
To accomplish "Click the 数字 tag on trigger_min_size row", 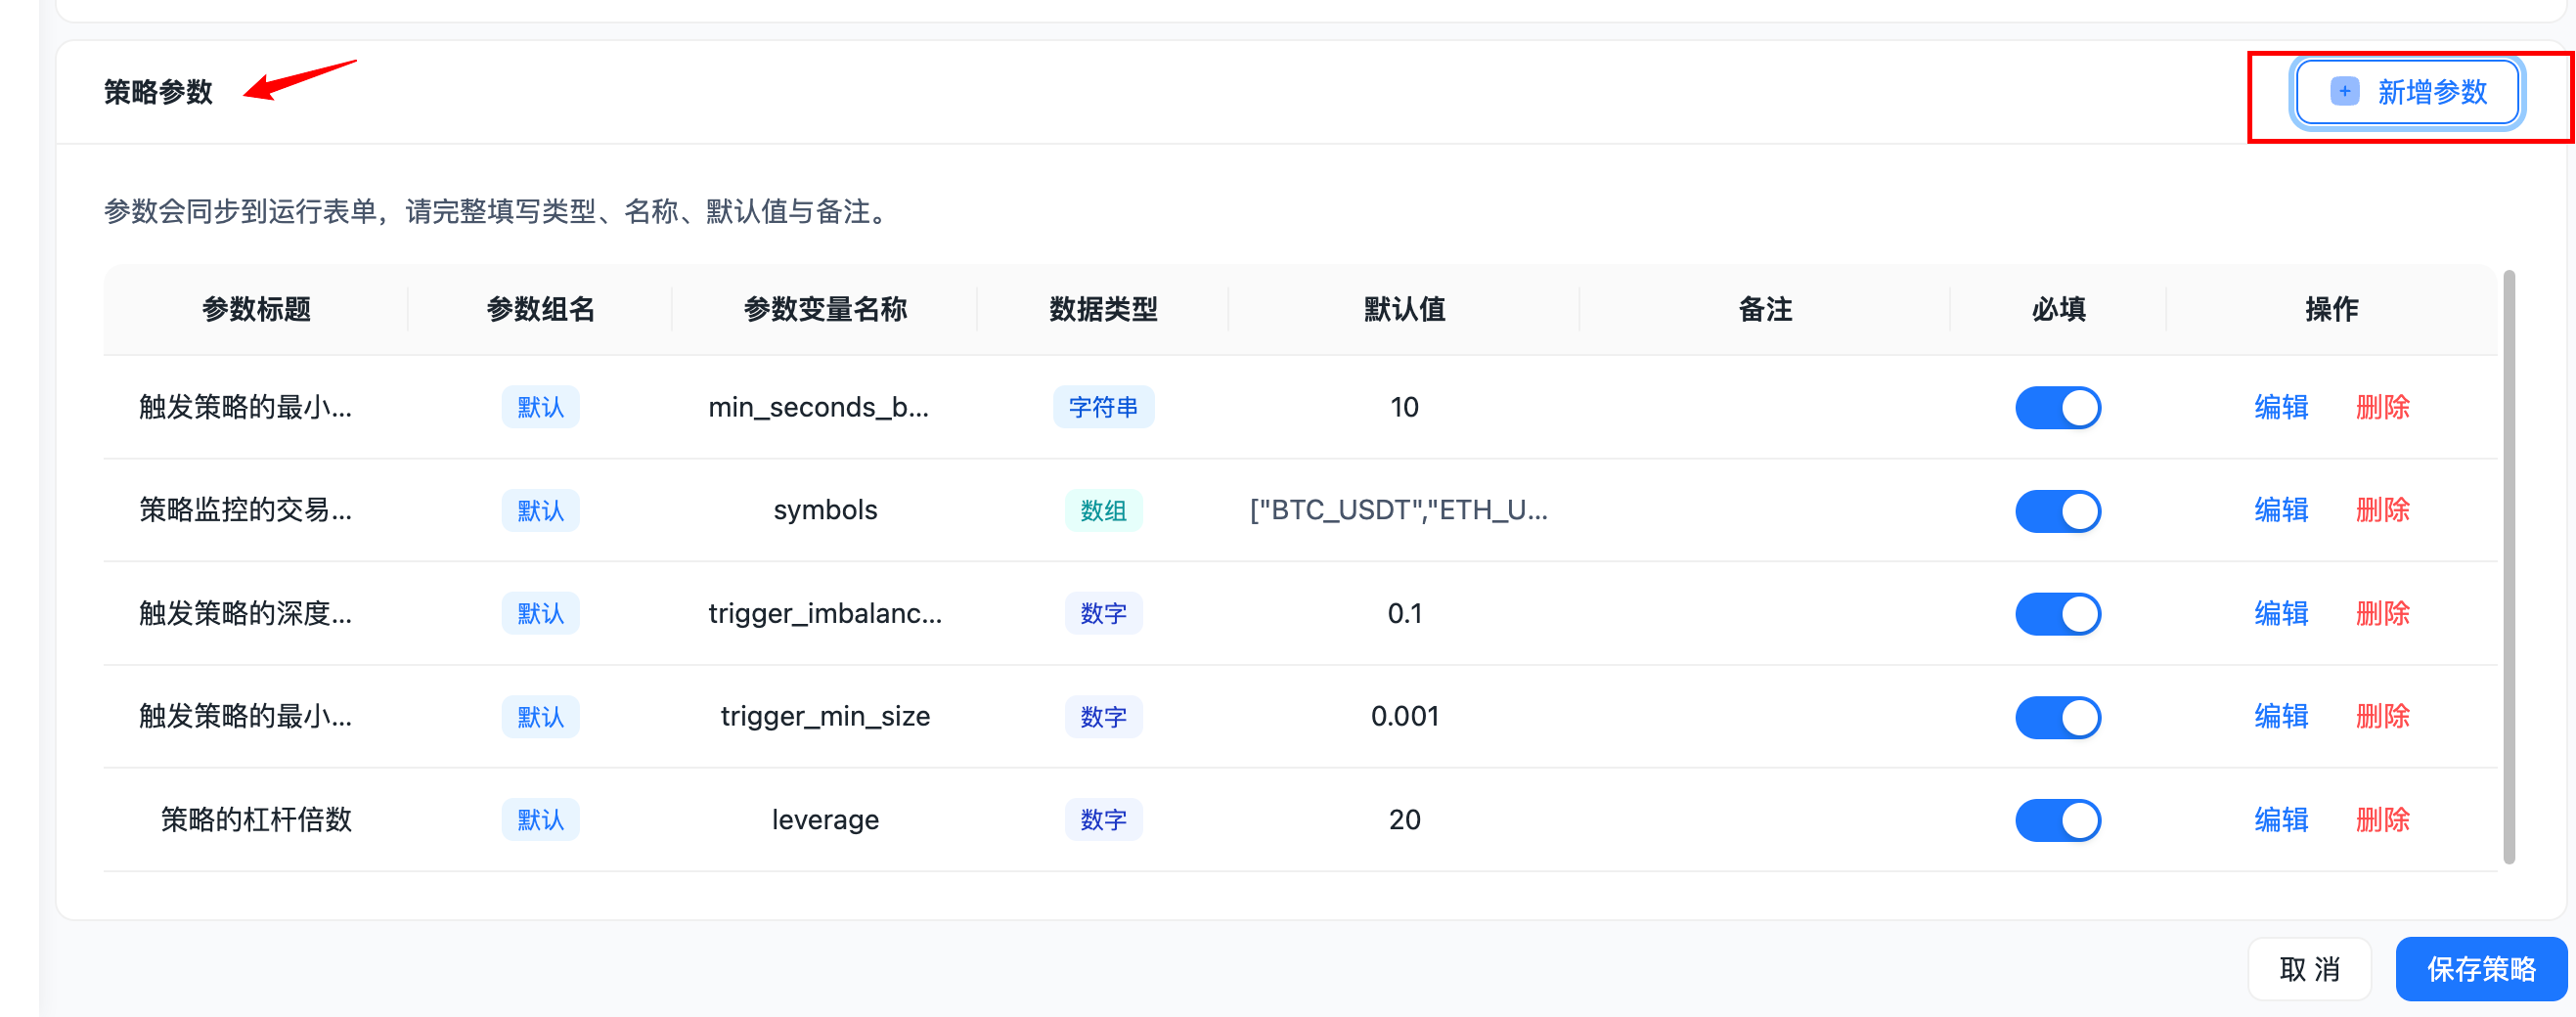I will click(x=1103, y=716).
